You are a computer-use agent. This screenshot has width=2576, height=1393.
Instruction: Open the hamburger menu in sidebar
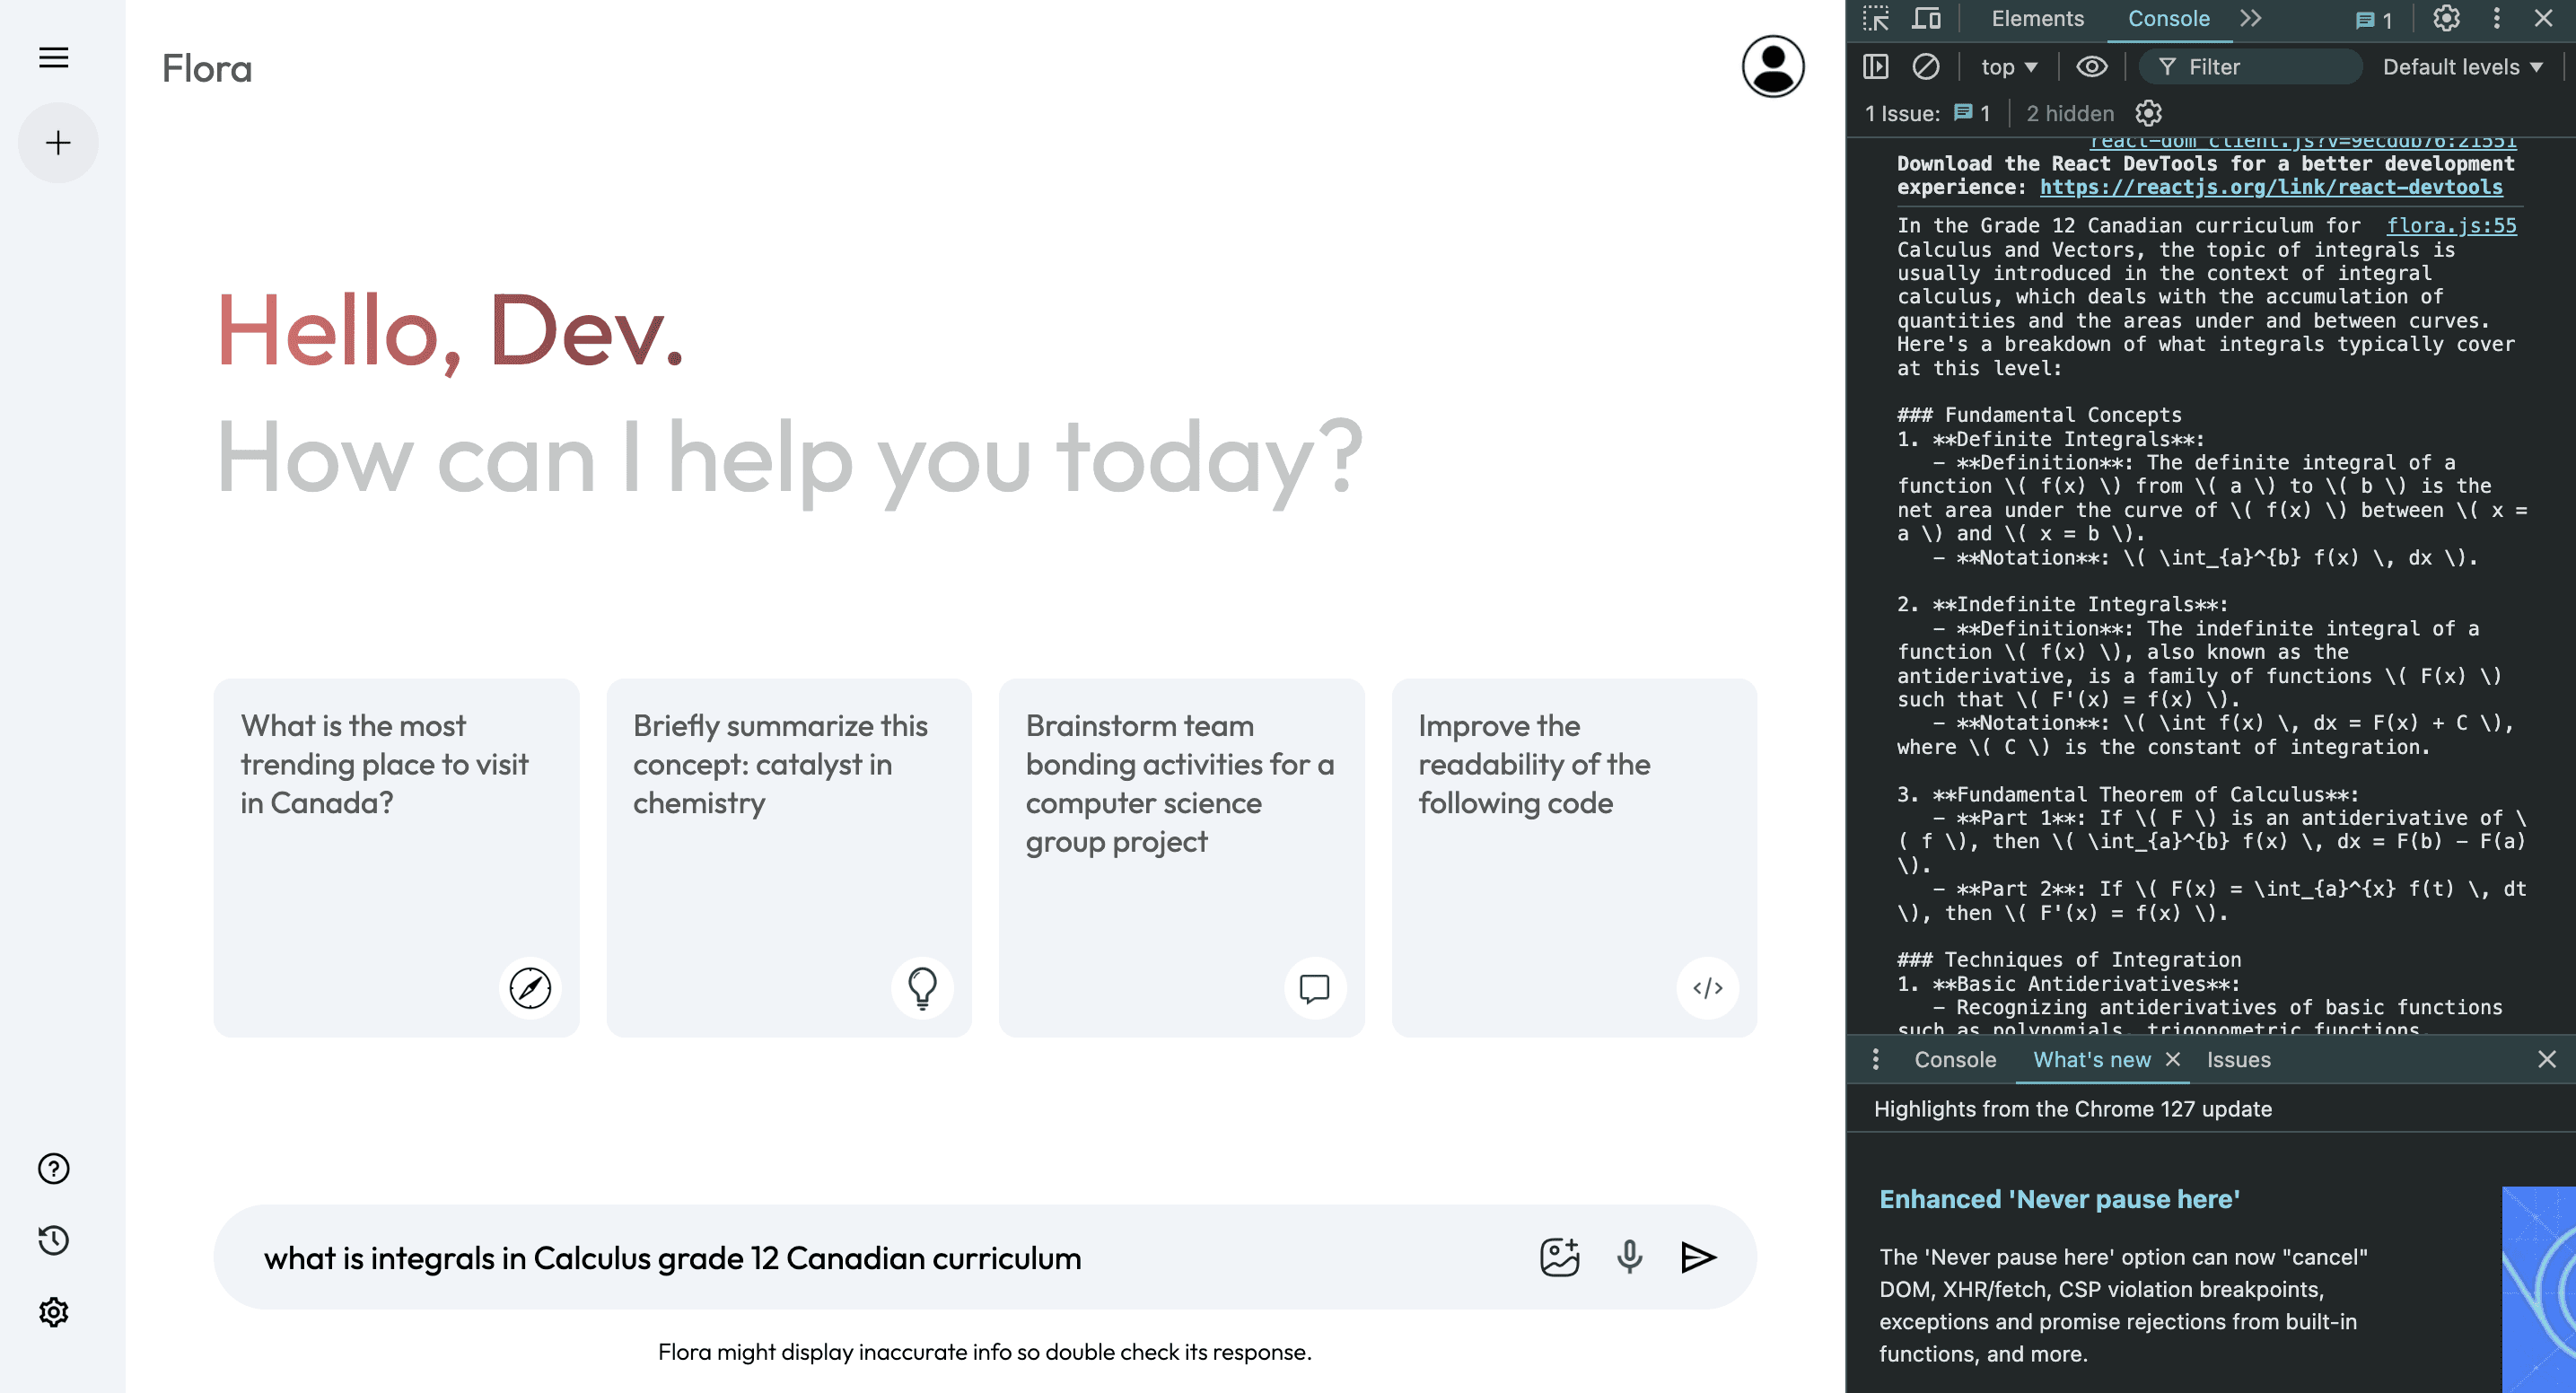coord(54,58)
